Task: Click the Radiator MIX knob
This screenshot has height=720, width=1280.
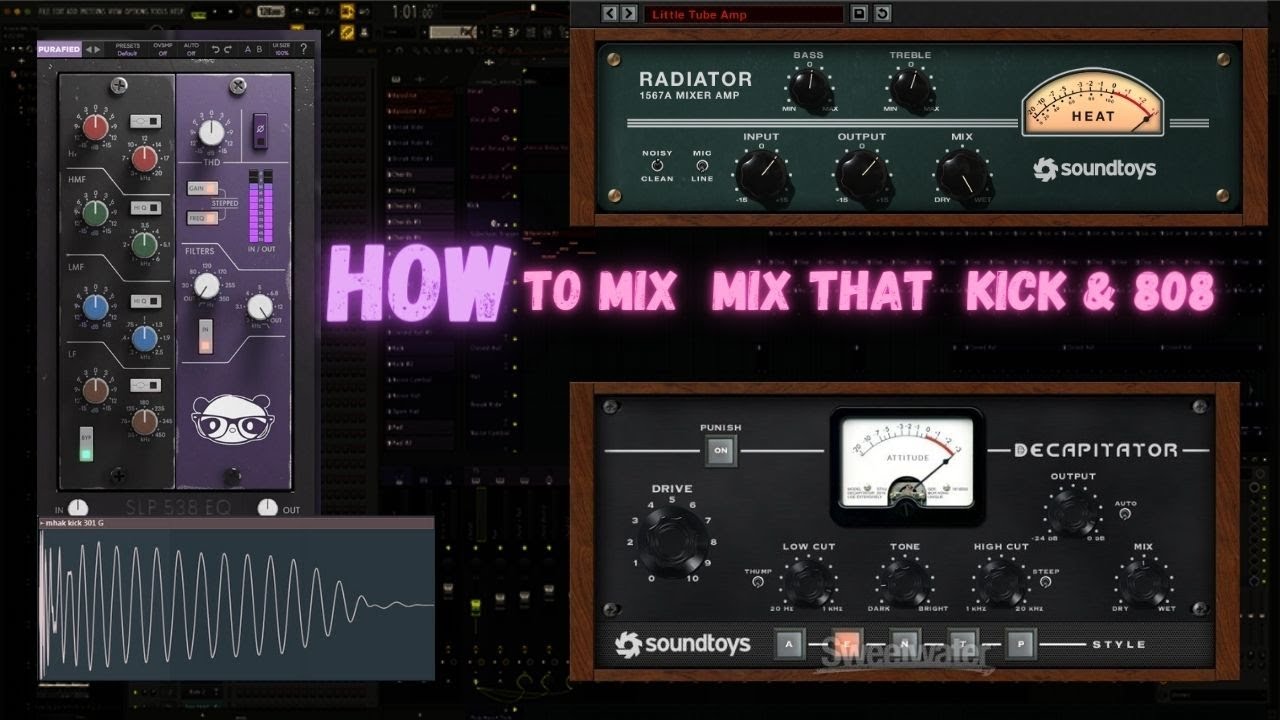Action: tap(963, 174)
